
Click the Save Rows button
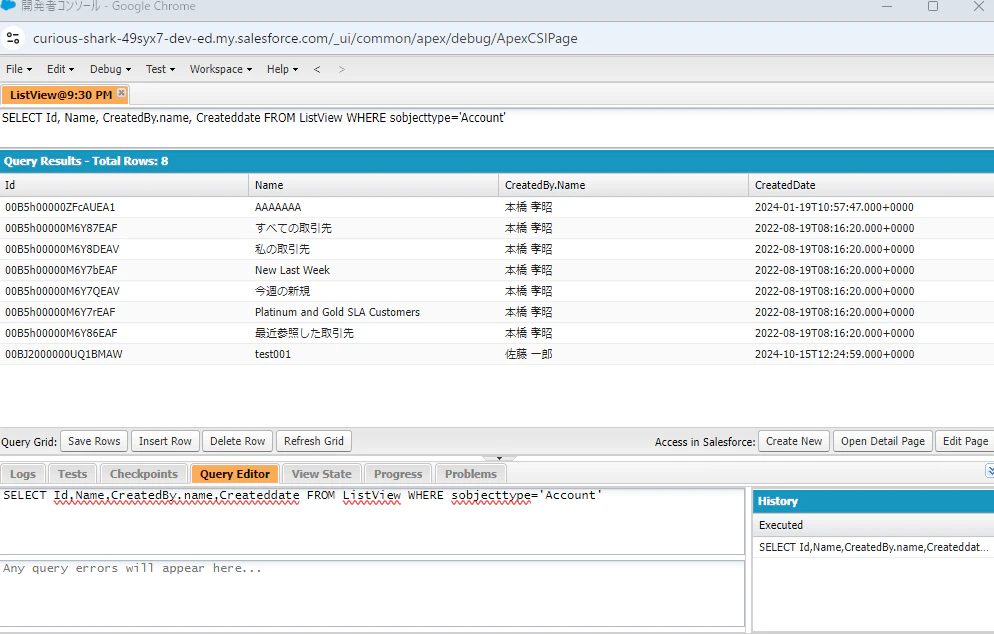coord(94,441)
